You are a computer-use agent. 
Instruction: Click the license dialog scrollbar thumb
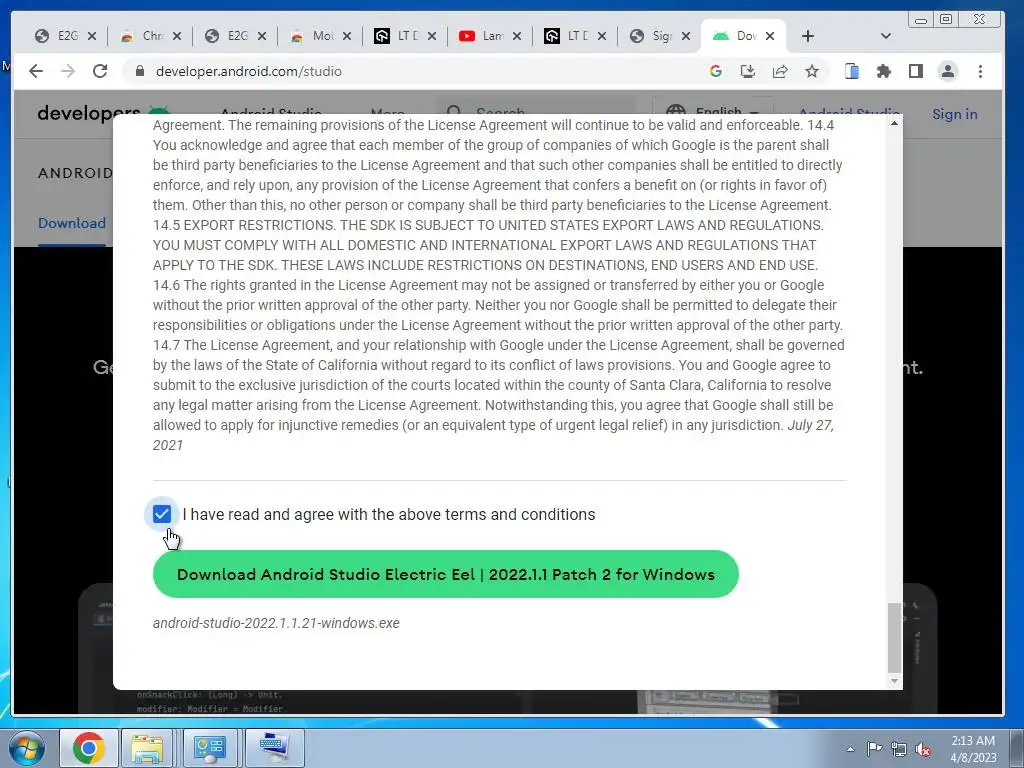click(894, 637)
